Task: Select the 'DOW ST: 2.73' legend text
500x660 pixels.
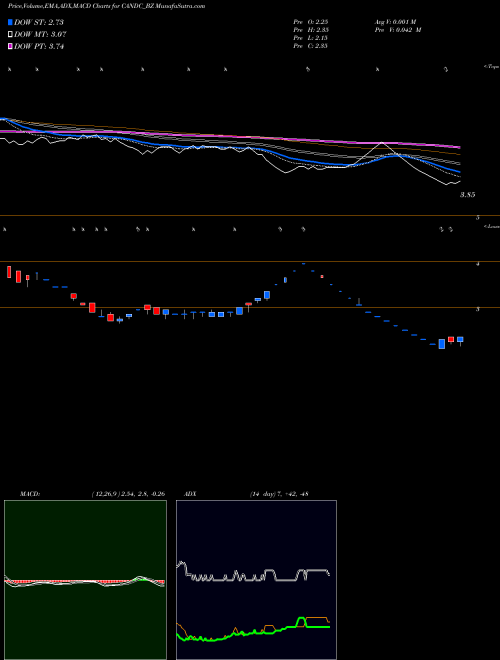Action: pyautogui.click(x=39, y=22)
